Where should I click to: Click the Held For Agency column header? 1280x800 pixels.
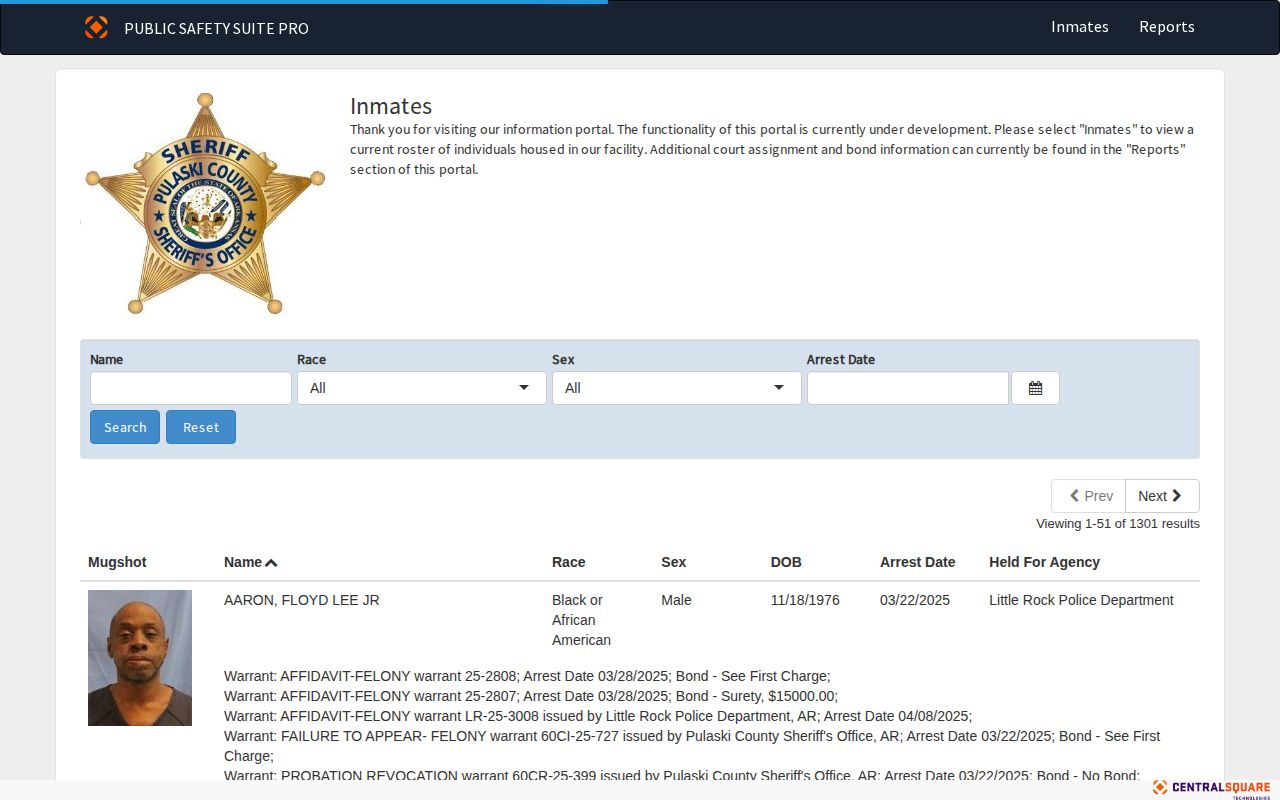(1045, 562)
